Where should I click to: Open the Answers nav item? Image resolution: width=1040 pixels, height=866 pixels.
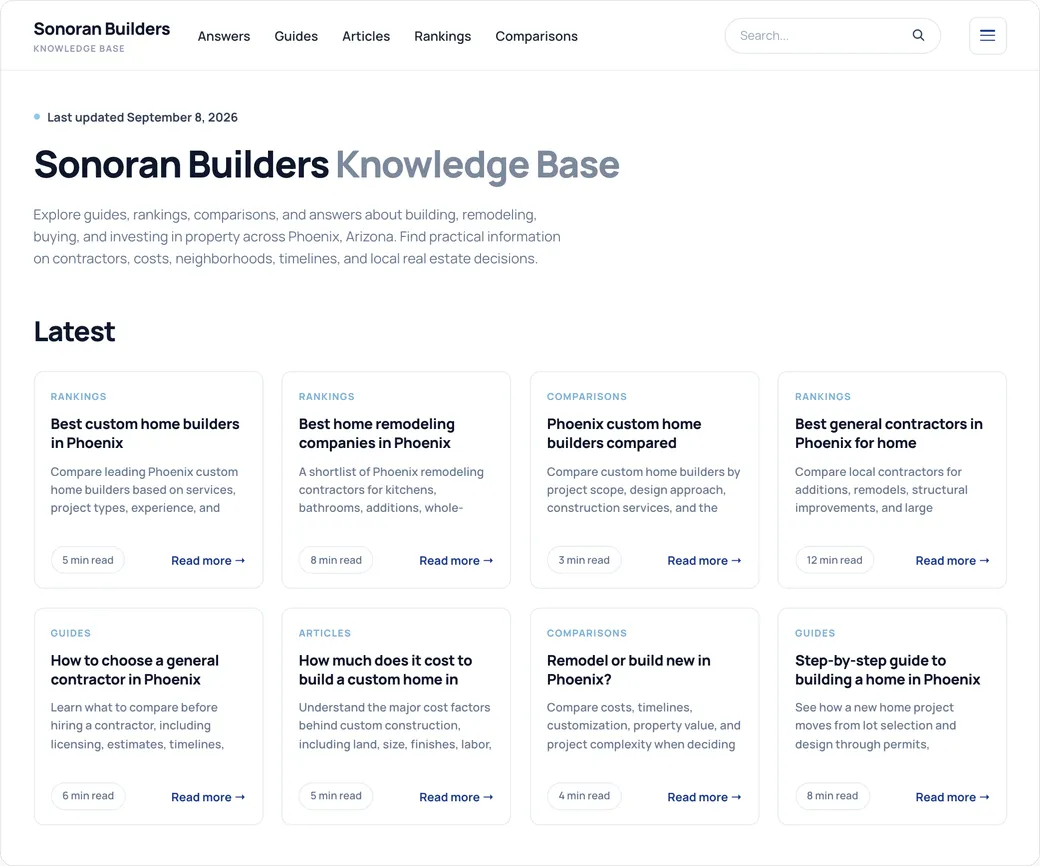224,36
